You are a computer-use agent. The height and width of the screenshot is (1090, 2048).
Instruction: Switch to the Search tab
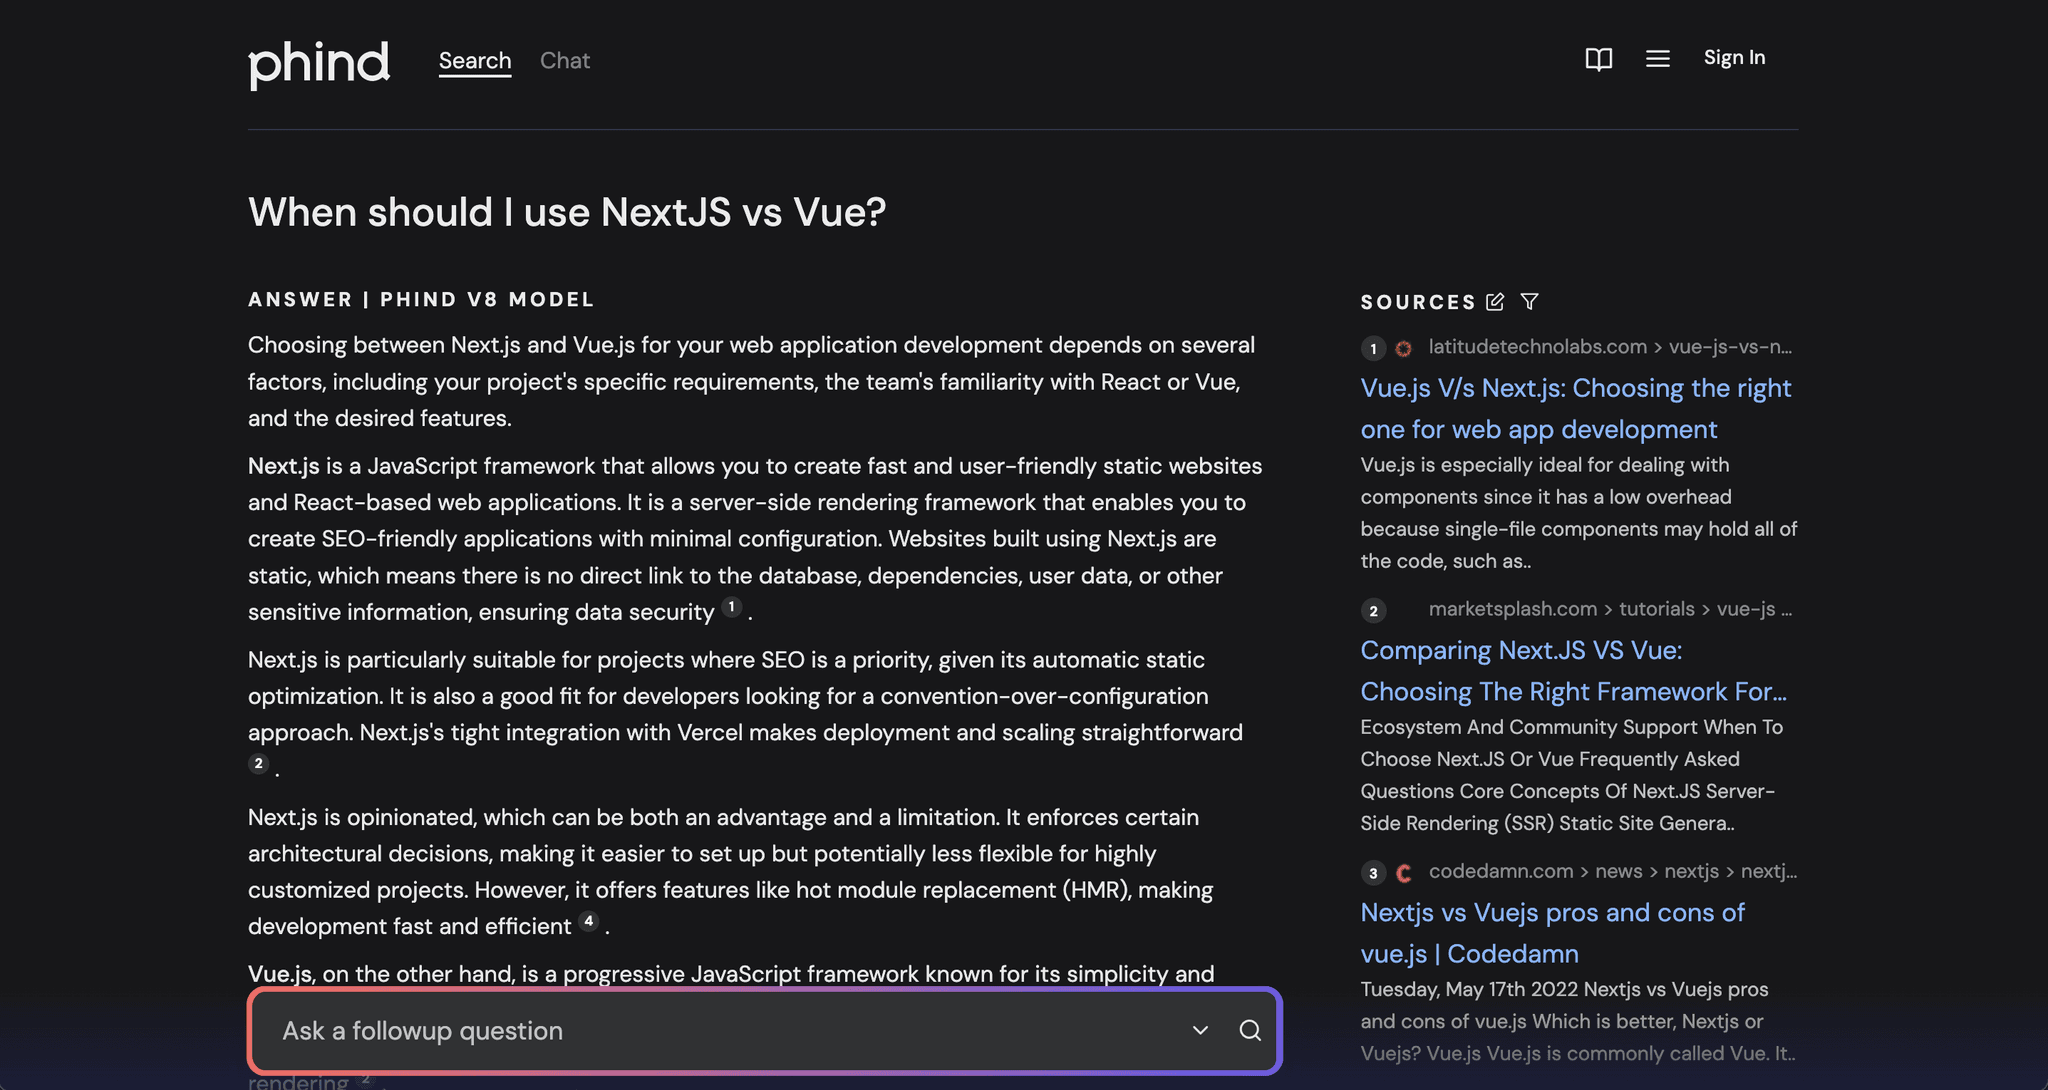(x=475, y=60)
